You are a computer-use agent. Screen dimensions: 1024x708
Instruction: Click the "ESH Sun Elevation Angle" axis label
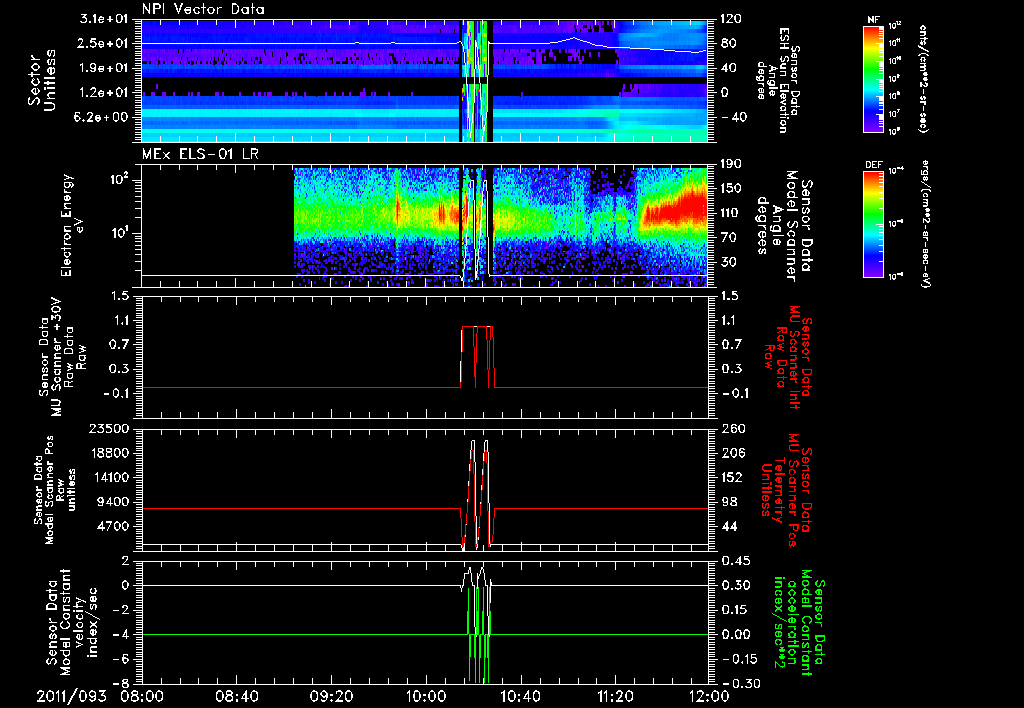(x=778, y=79)
